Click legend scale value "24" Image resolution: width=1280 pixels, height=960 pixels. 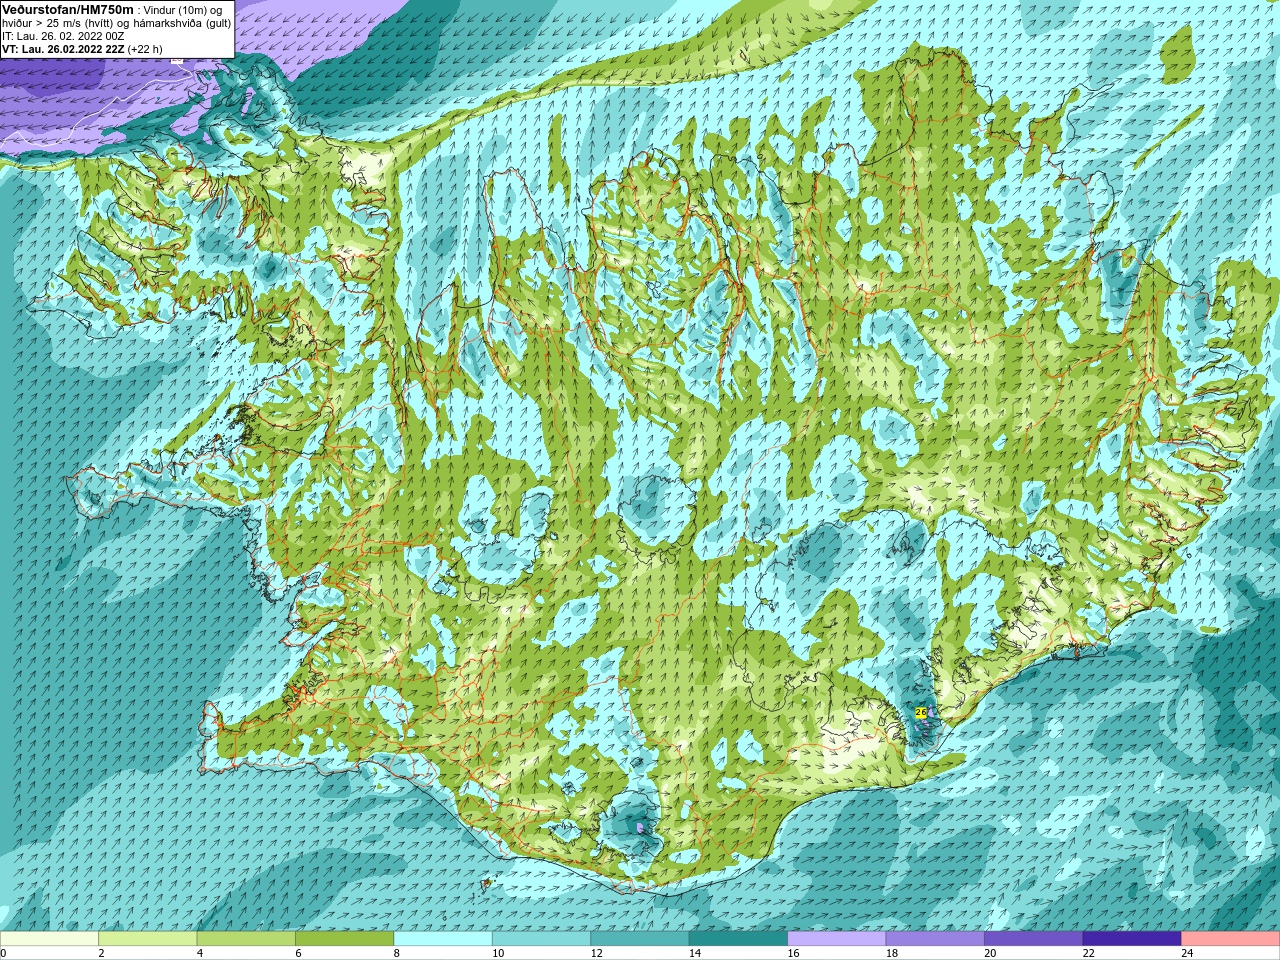[1188, 954]
